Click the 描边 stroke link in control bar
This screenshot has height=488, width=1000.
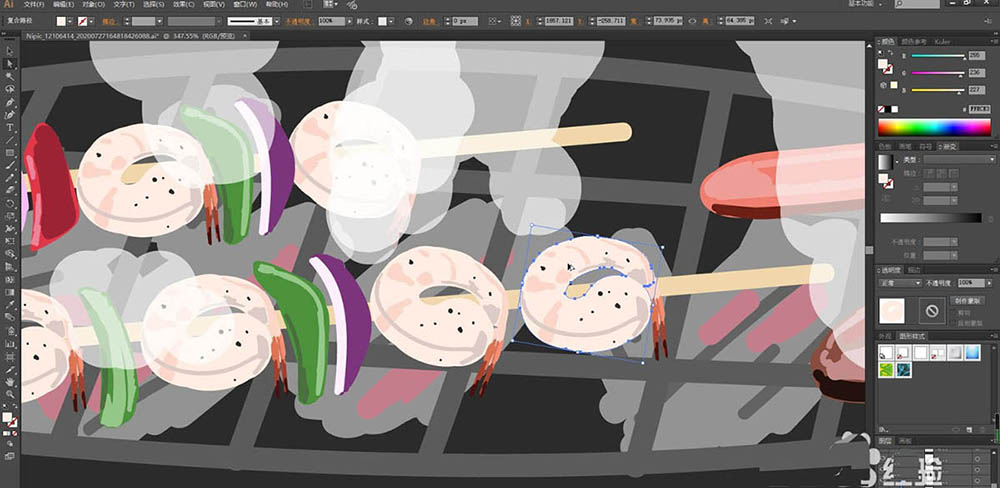(110, 21)
